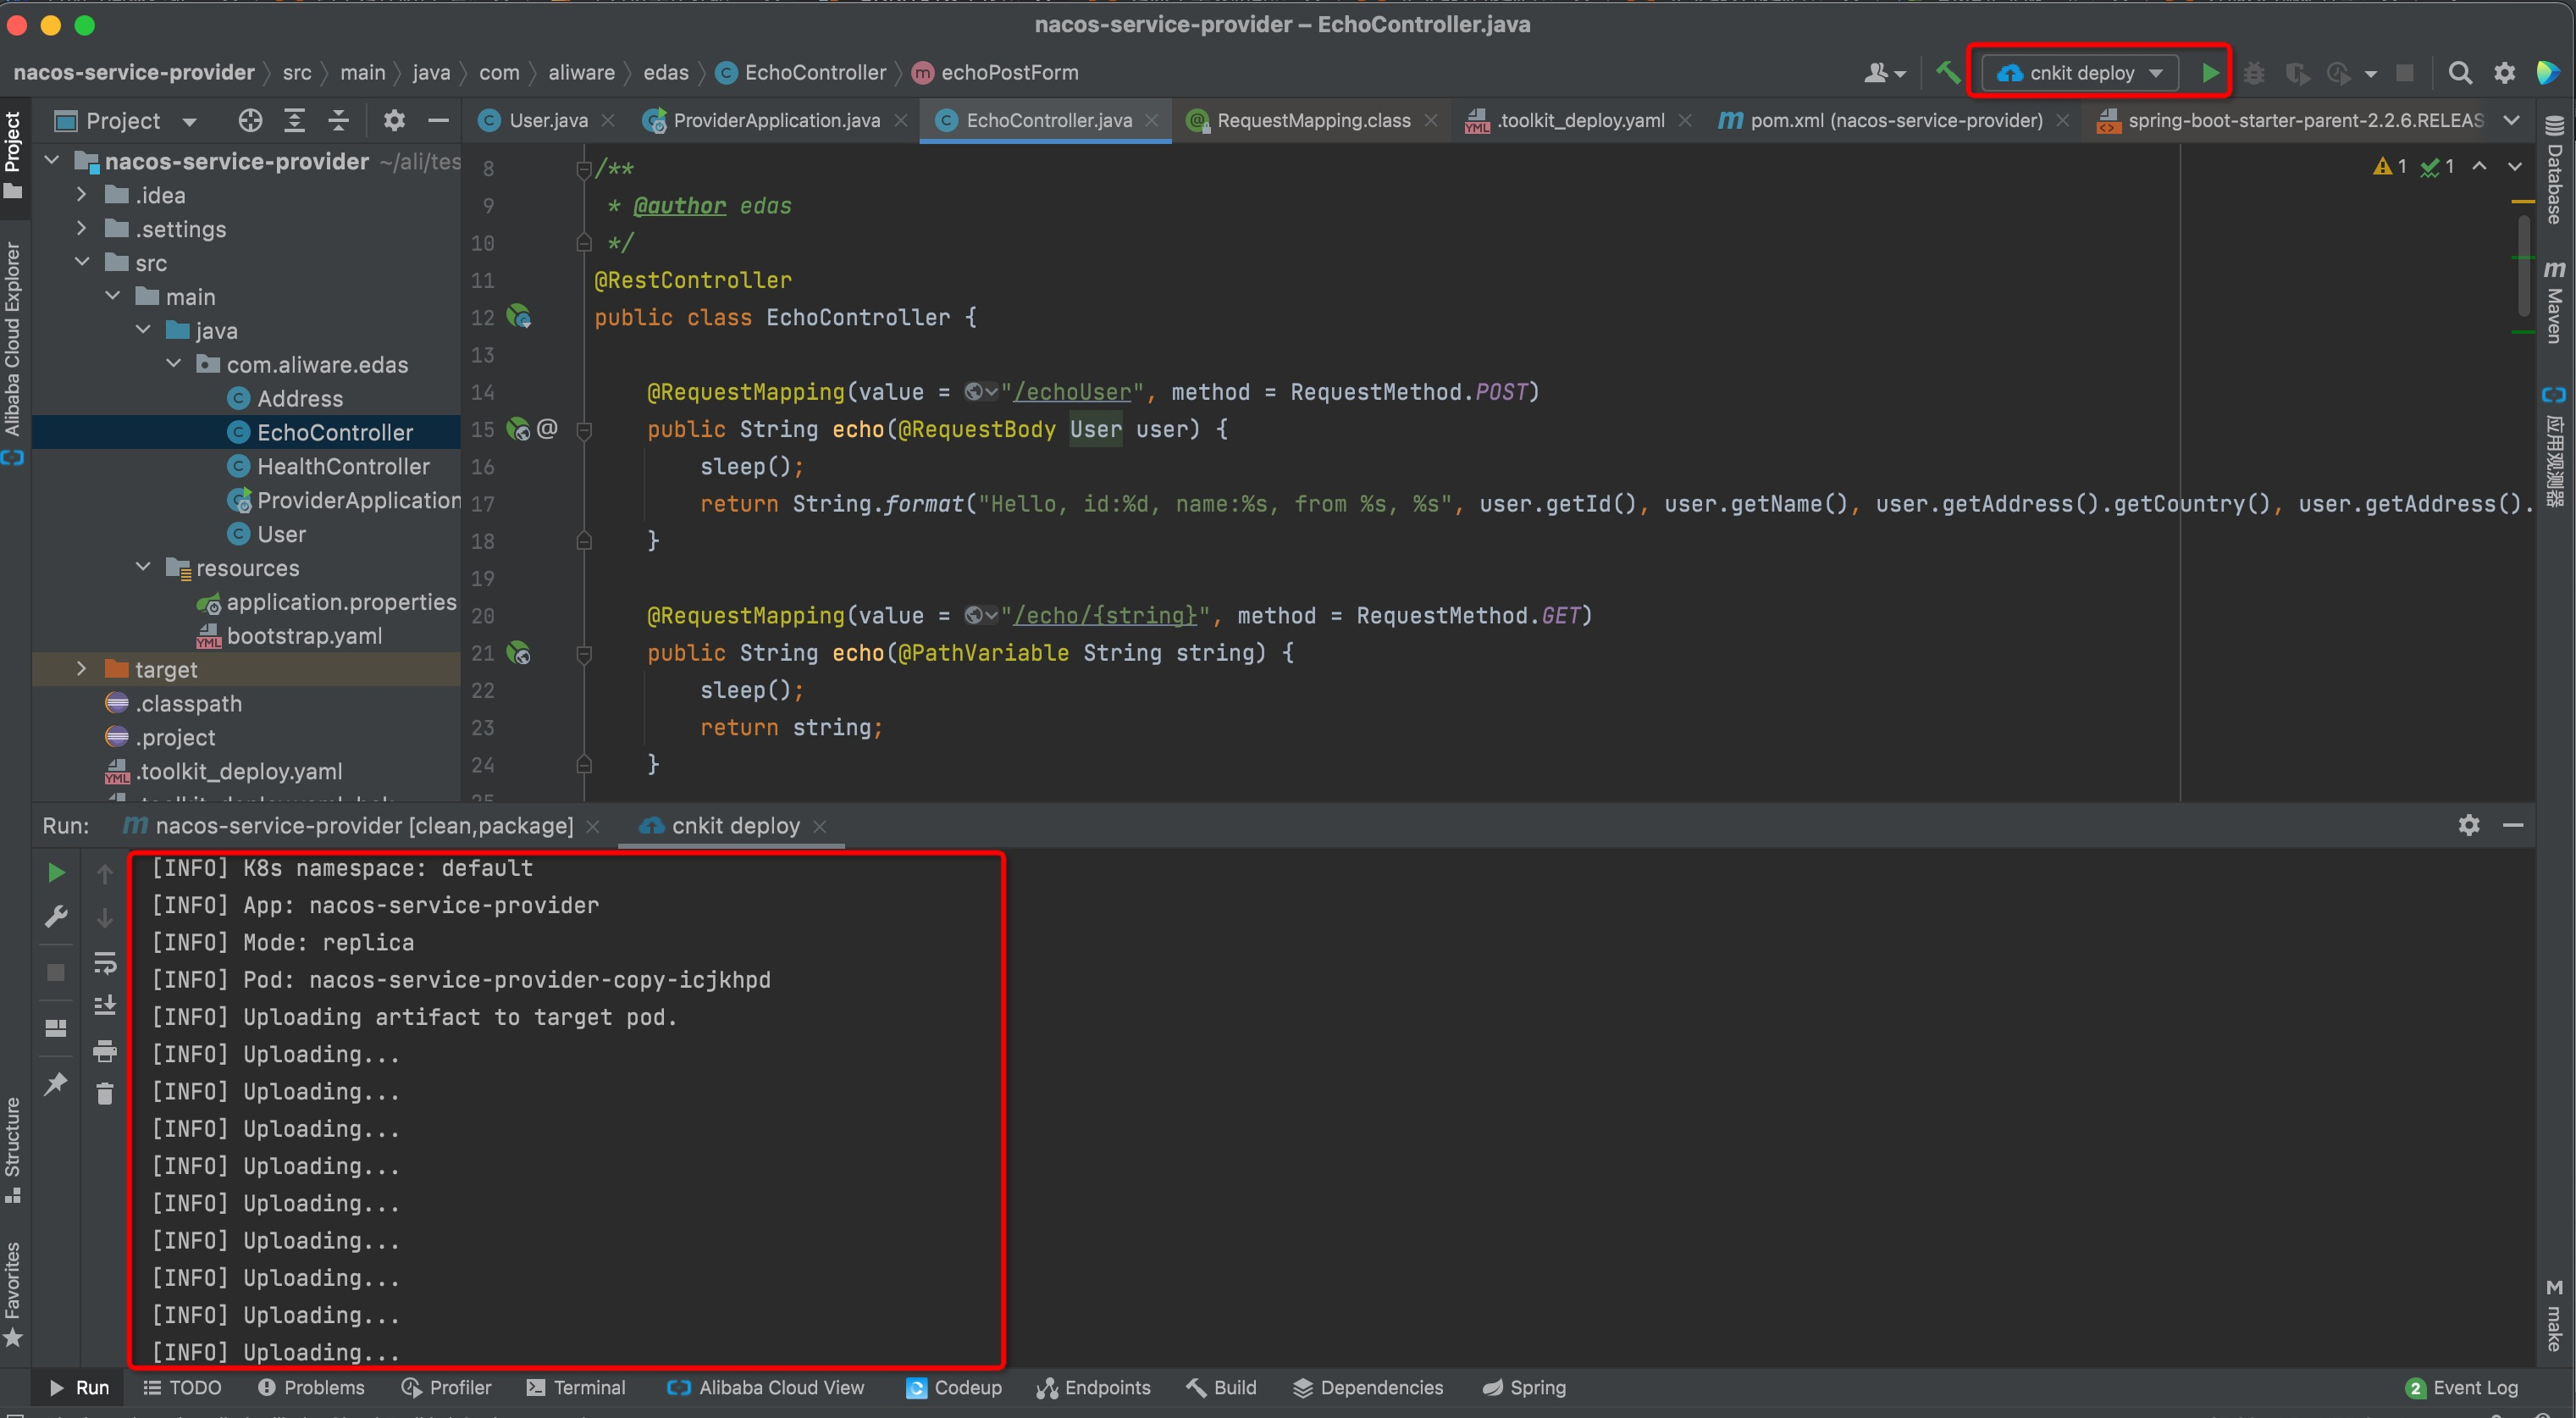Hide the Project tool window

(438, 121)
